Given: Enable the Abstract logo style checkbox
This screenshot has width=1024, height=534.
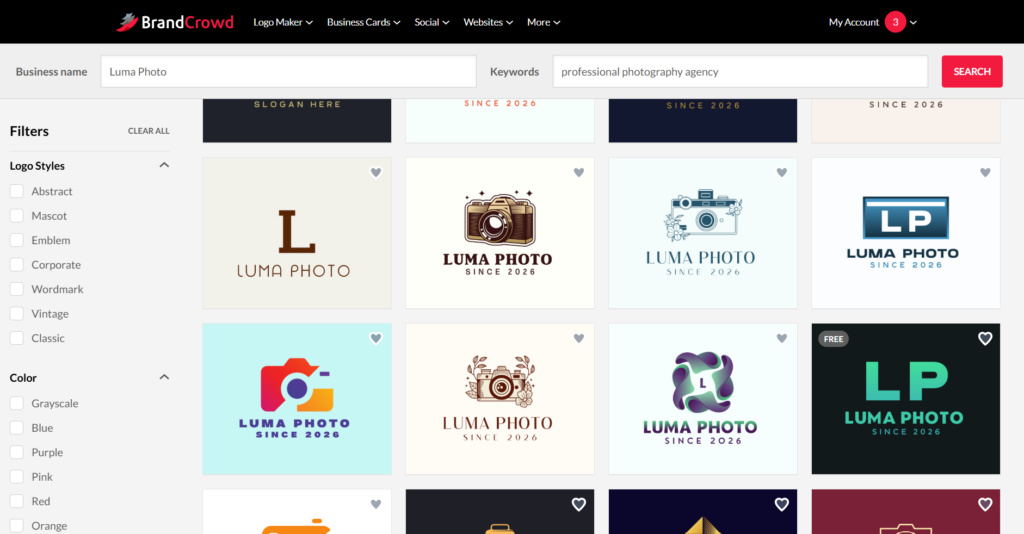Looking at the screenshot, I should (17, 191).
